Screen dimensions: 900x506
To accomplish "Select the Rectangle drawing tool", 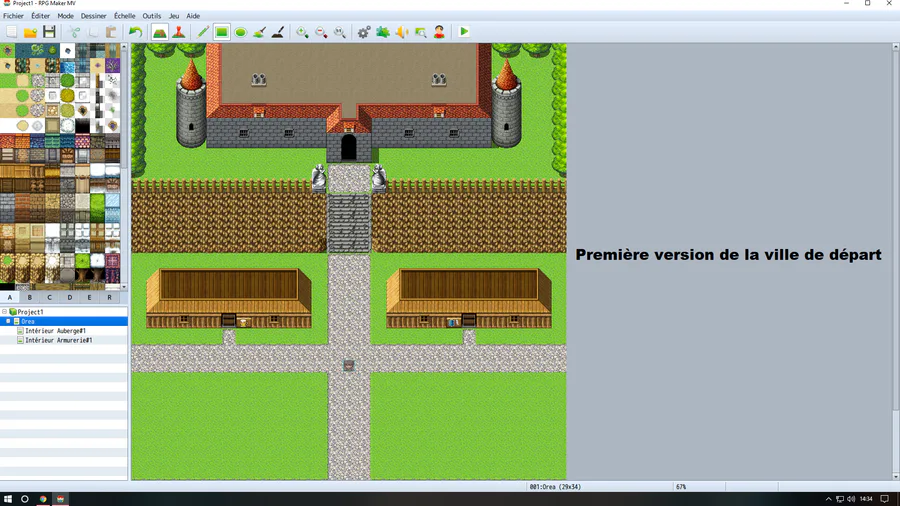I will [x=222, y=32].
